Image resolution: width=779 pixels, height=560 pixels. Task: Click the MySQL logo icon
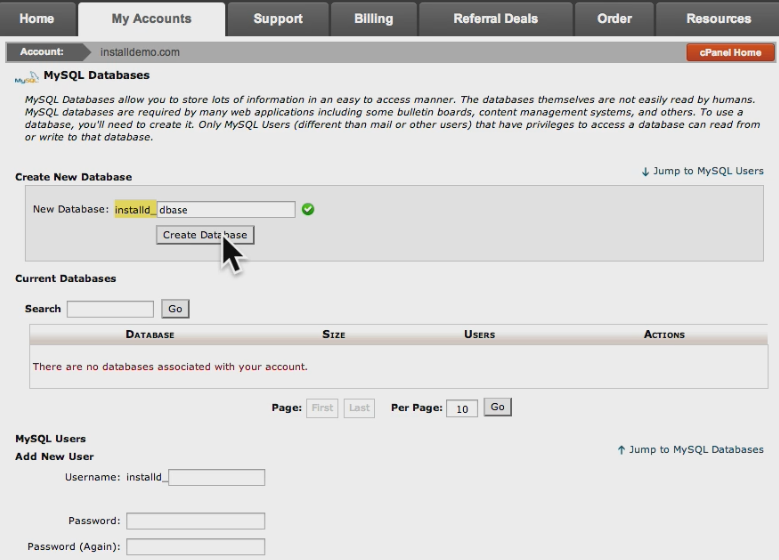click(x=27, y=78)
